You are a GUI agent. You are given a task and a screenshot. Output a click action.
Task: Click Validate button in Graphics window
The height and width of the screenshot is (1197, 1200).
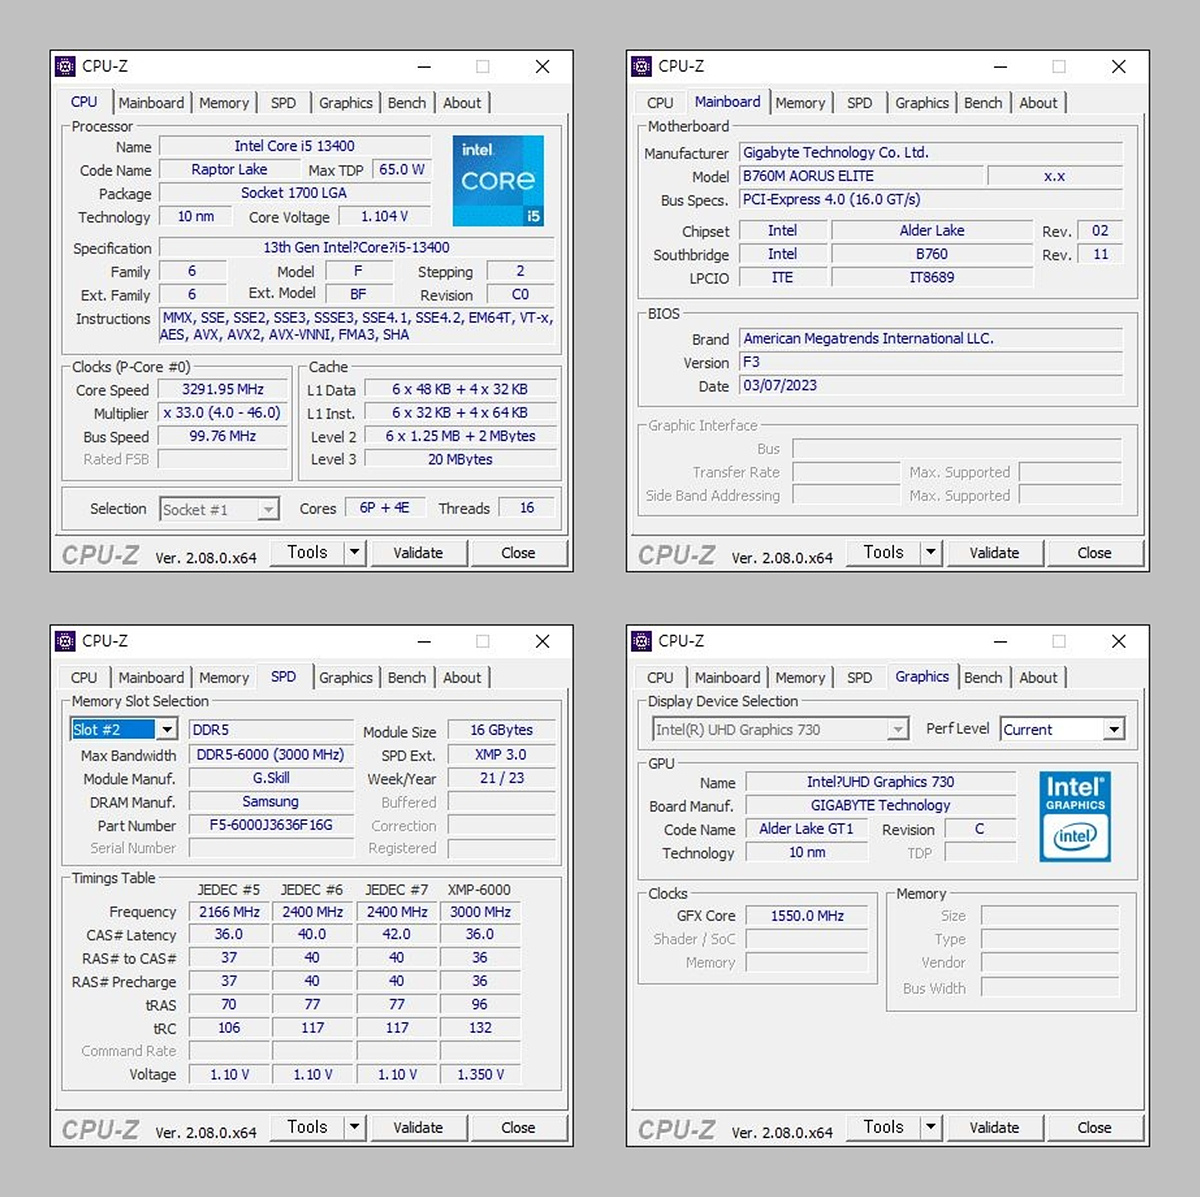tap(994, 1127)
